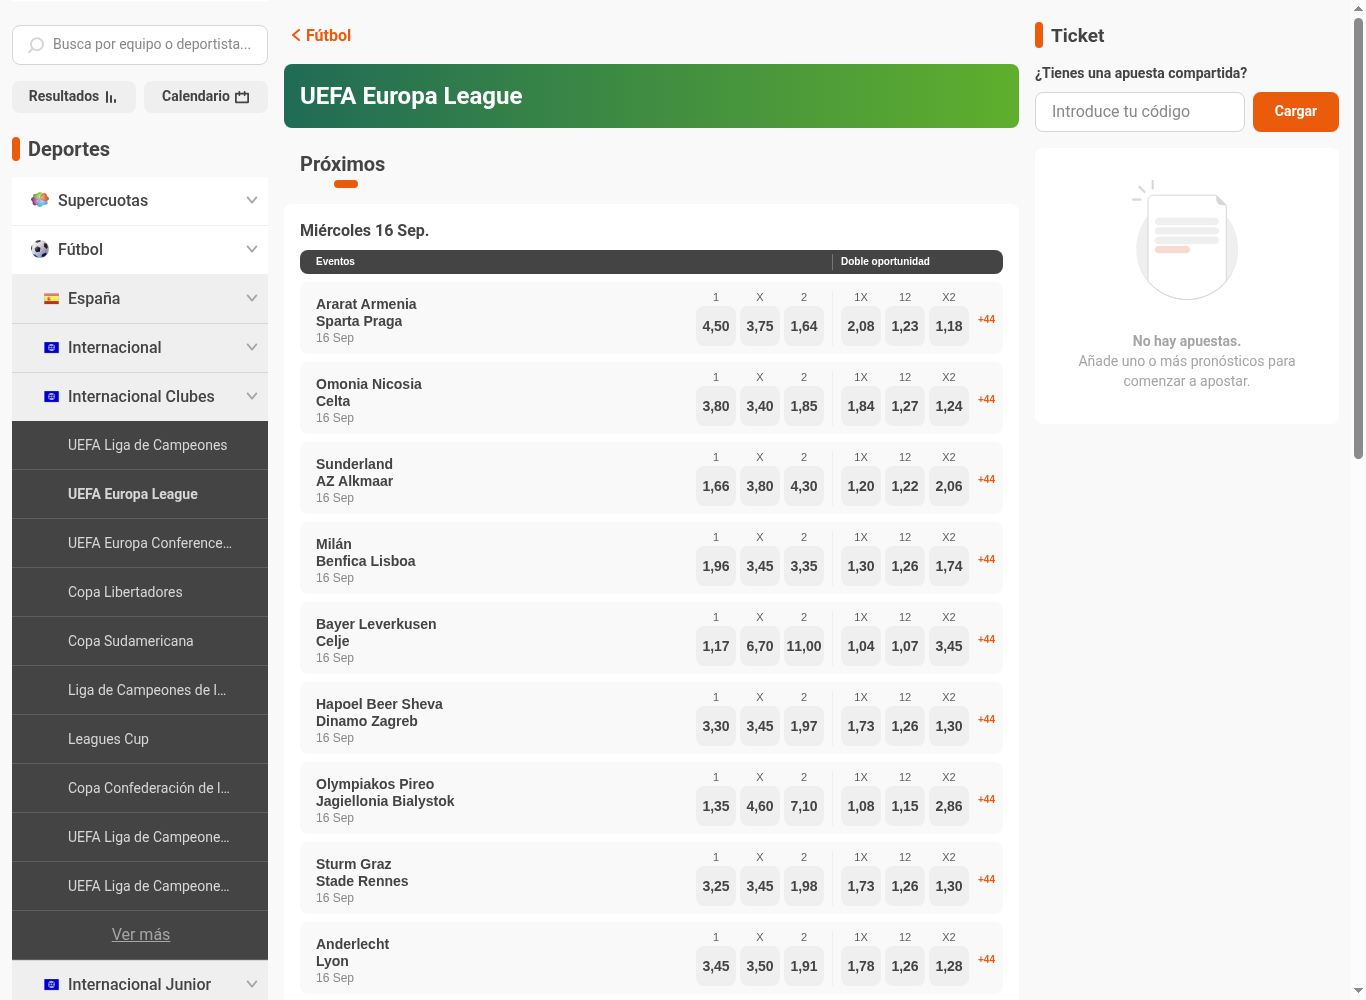
Task: Select X2 2,86 for Olympiakos match
Action: click(x=949, y=806)
